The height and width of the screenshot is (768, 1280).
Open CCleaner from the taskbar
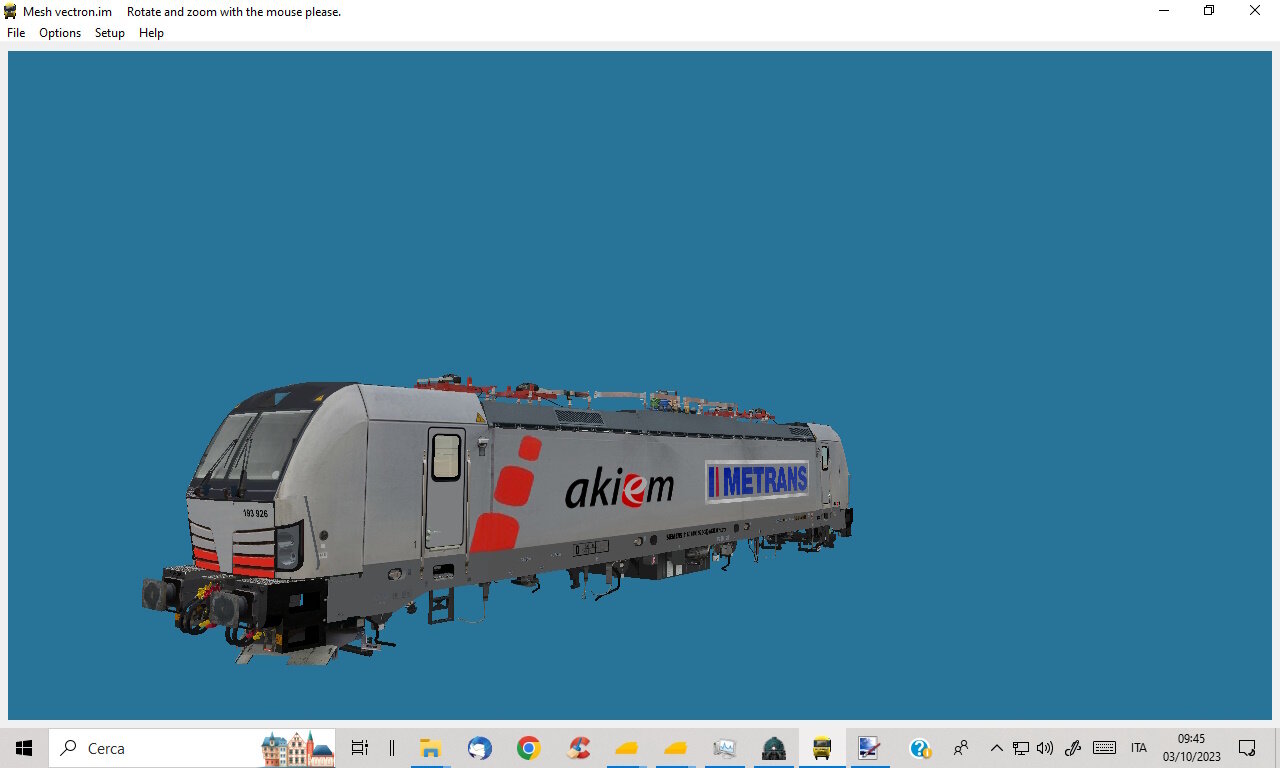click(578, 748)
